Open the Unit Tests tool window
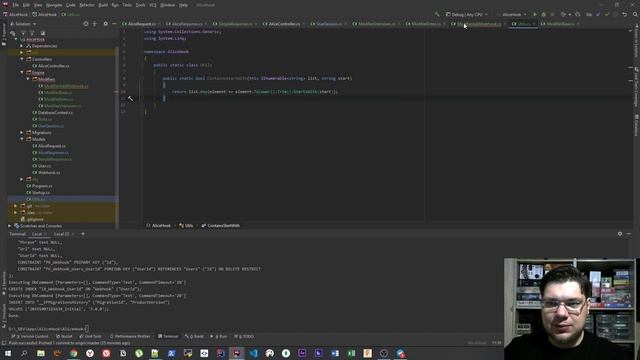 point(91,336)
